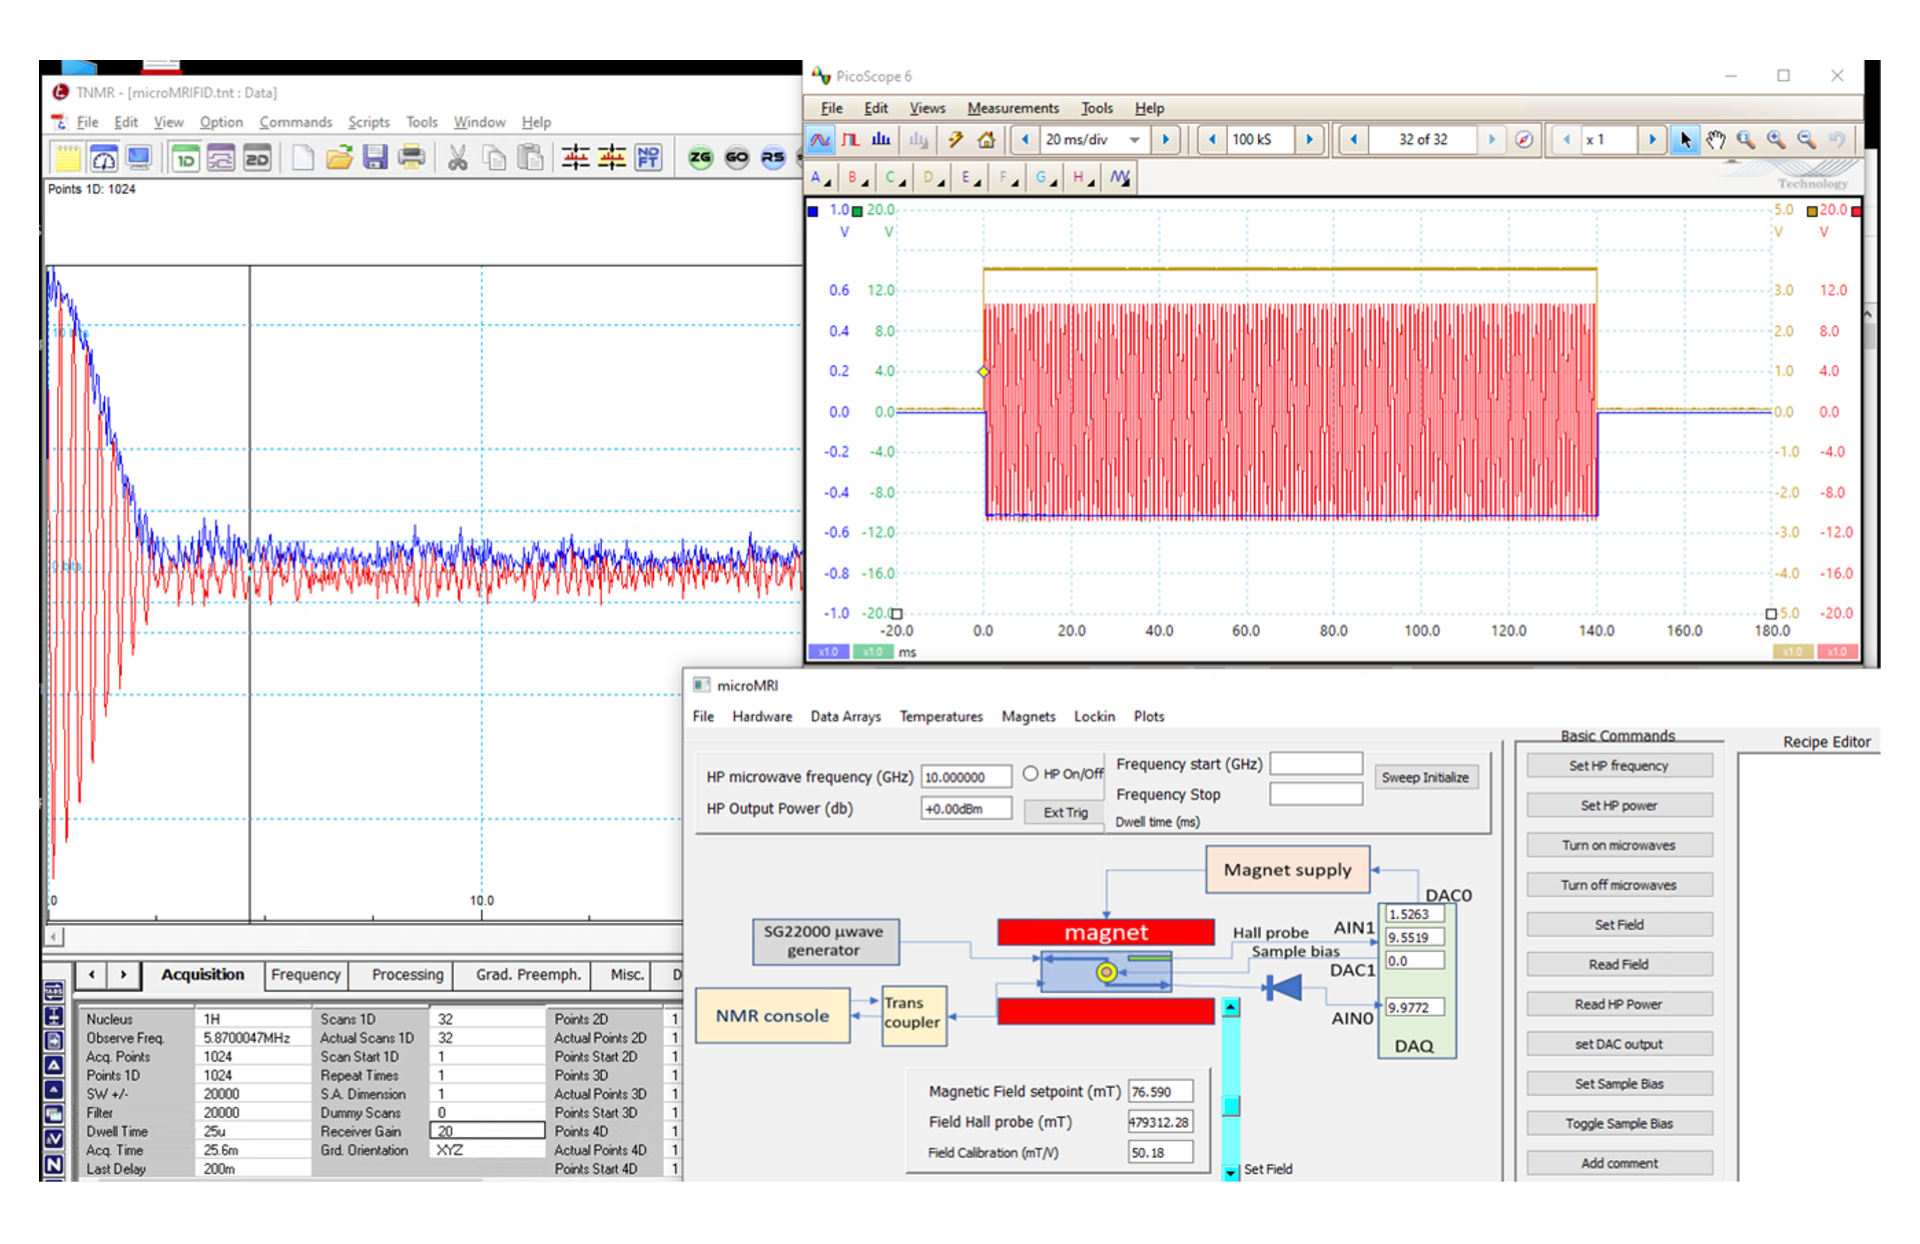Open the 20 ms/div timebase dropdown
This screenshot has width=1920, height=1244.
[1134, 140]
